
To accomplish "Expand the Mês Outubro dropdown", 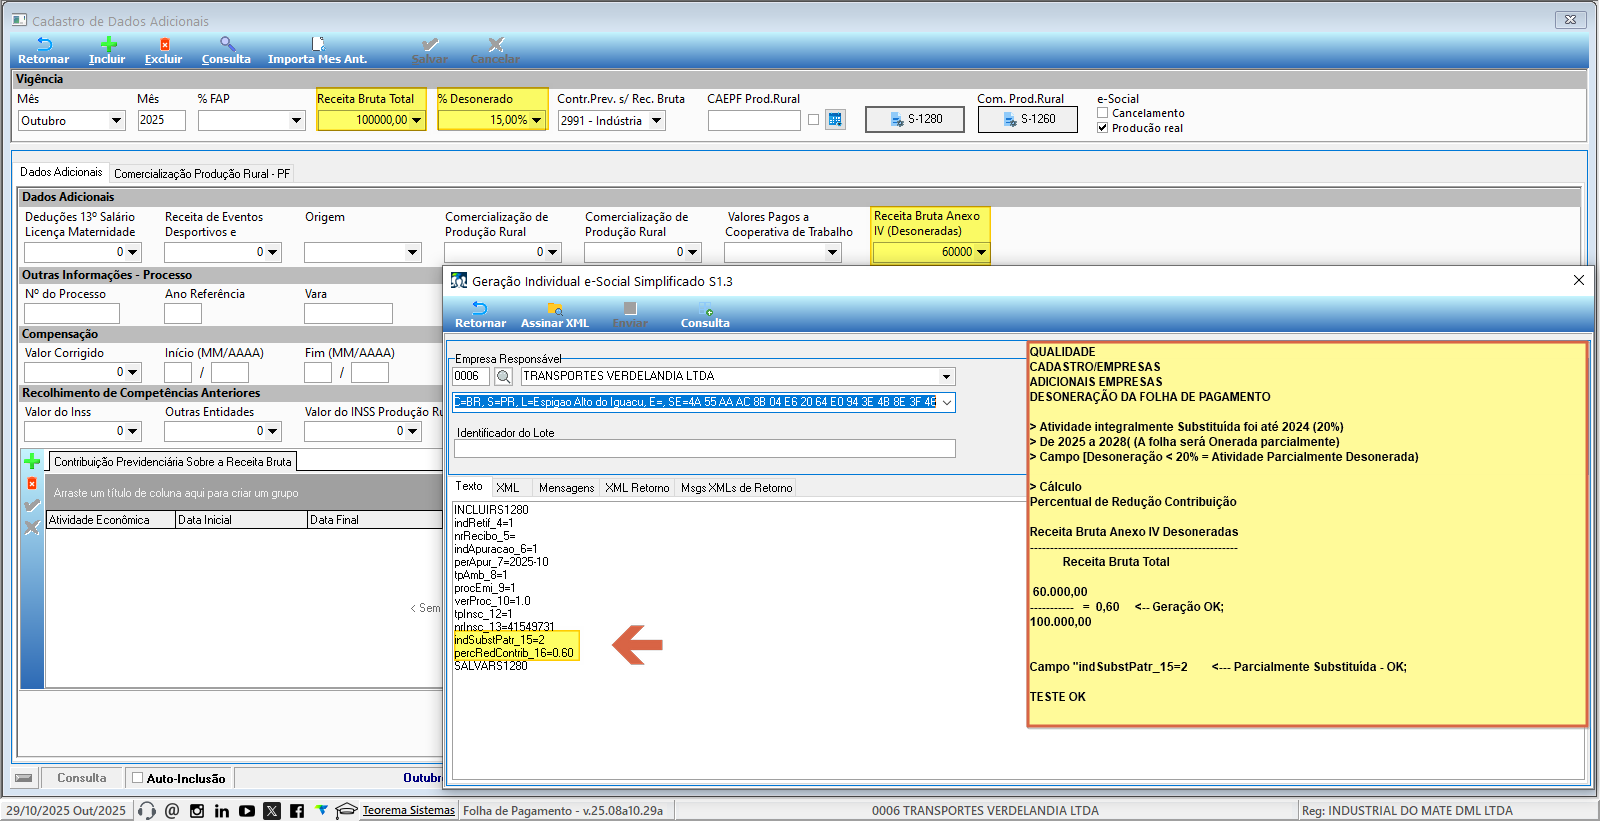I will click(x=116, y=121).
